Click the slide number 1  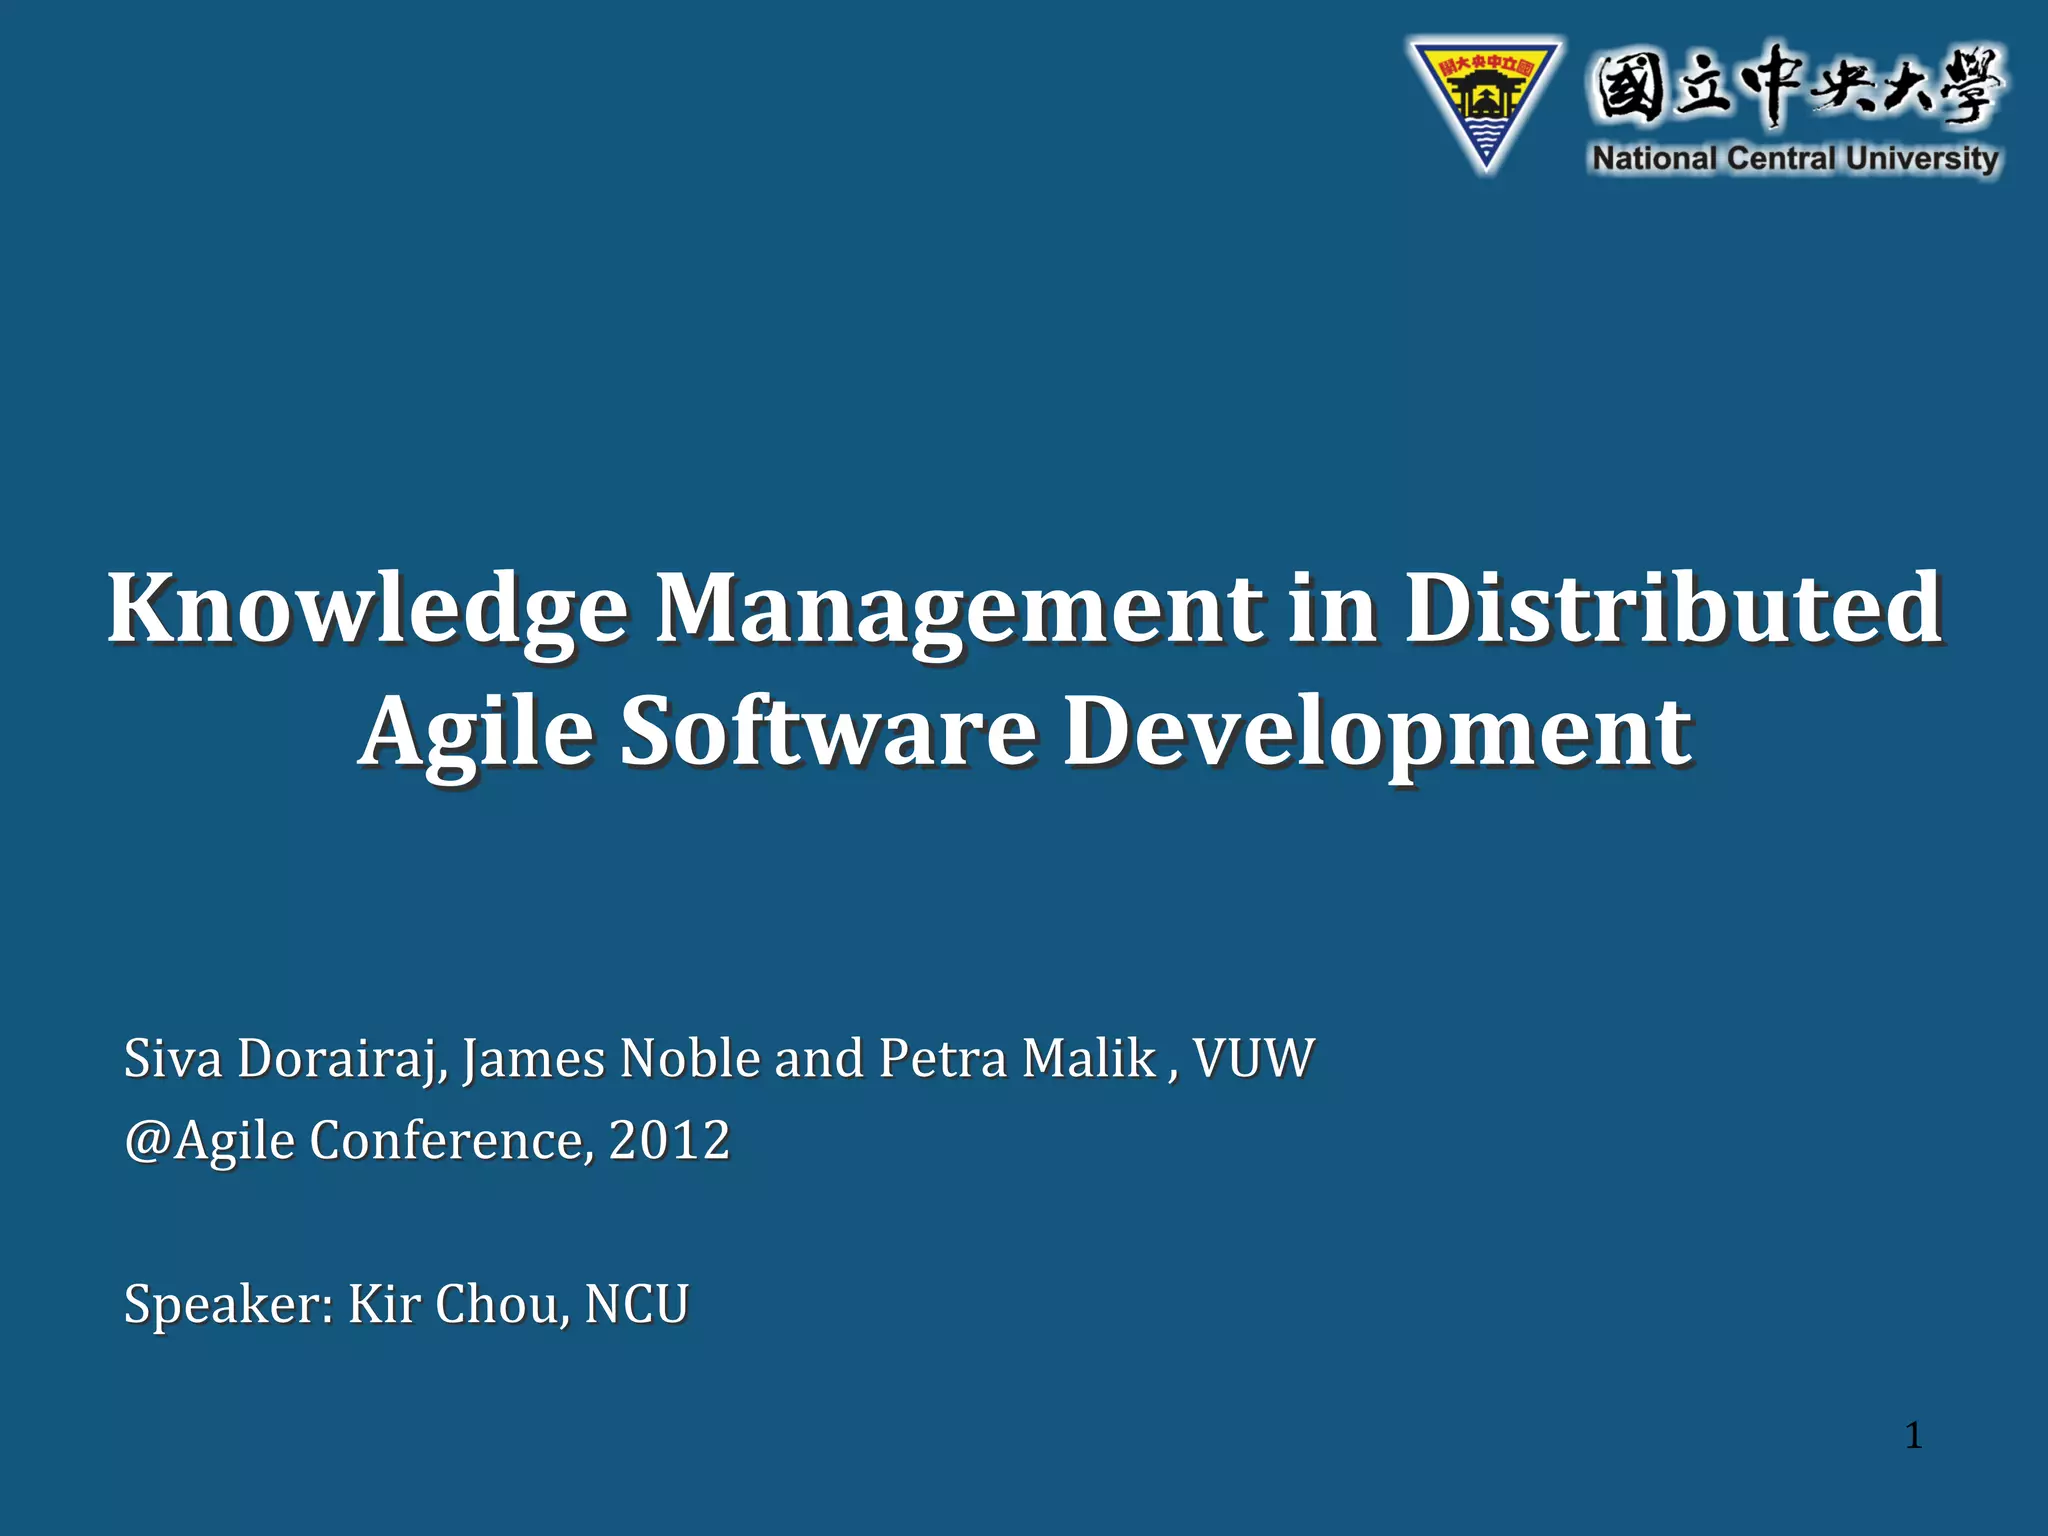click(x=1913, y=1436)
